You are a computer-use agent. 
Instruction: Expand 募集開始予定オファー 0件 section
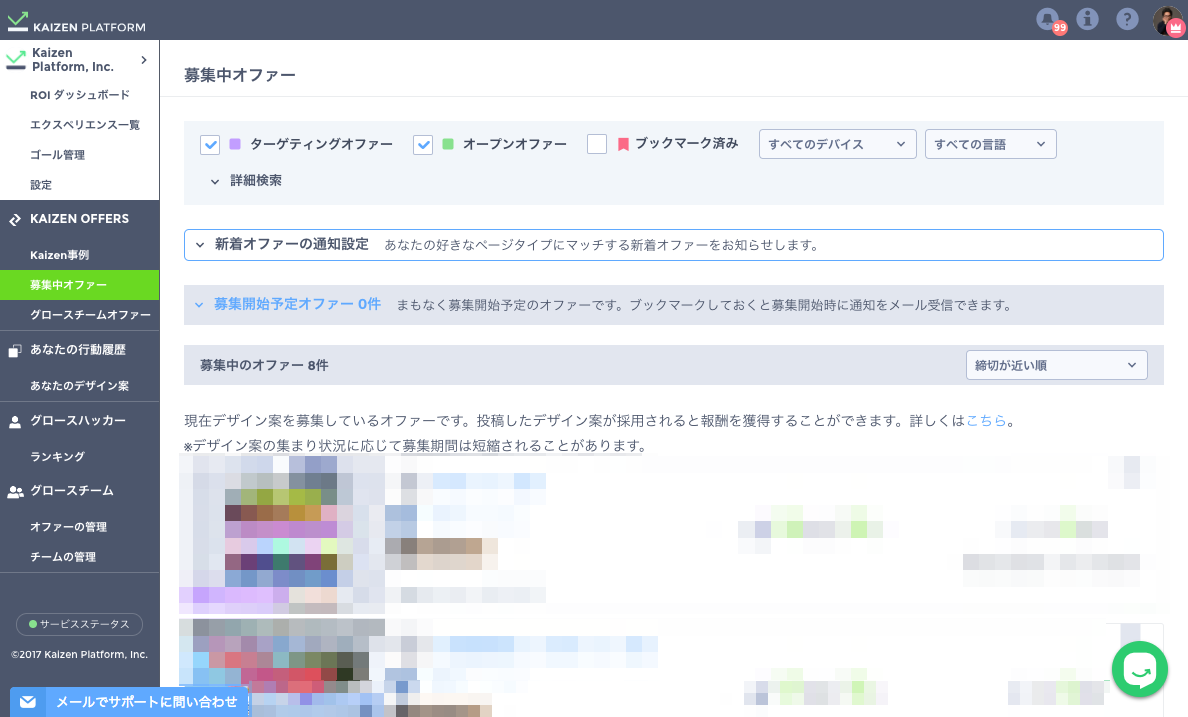[x=674, y=305]
